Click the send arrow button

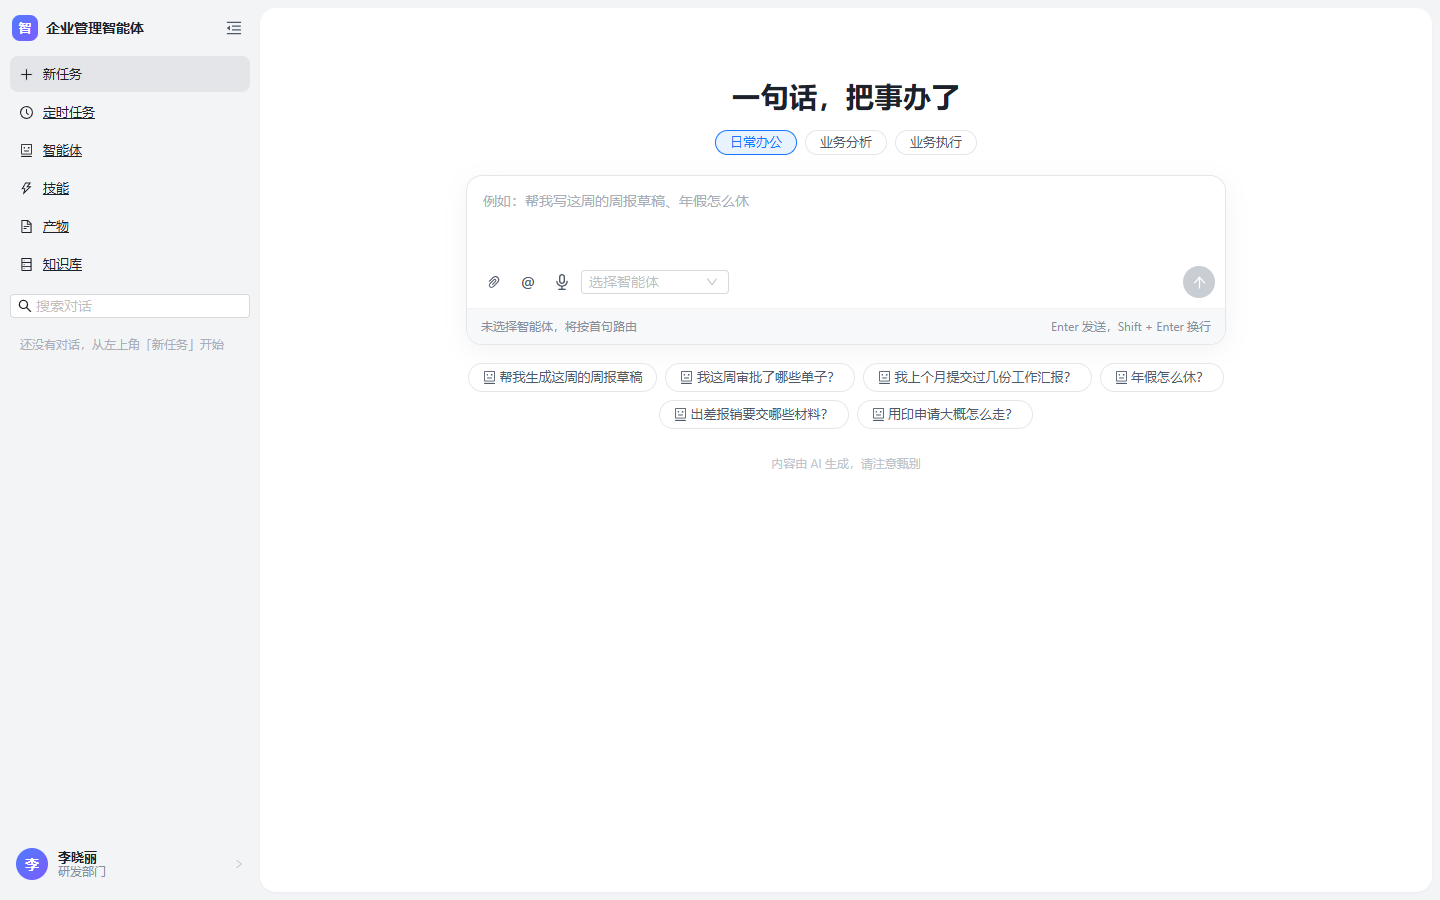pos(1199,282)
